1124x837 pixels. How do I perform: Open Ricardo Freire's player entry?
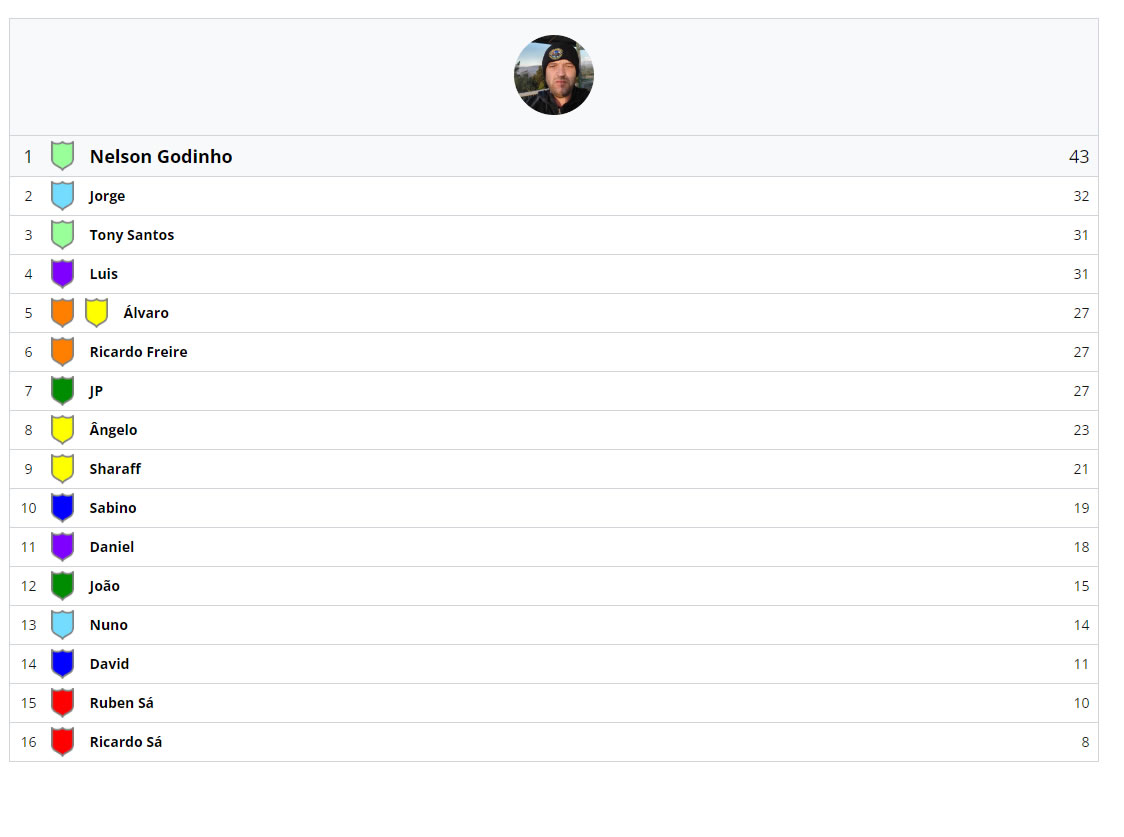pos(138,352)
